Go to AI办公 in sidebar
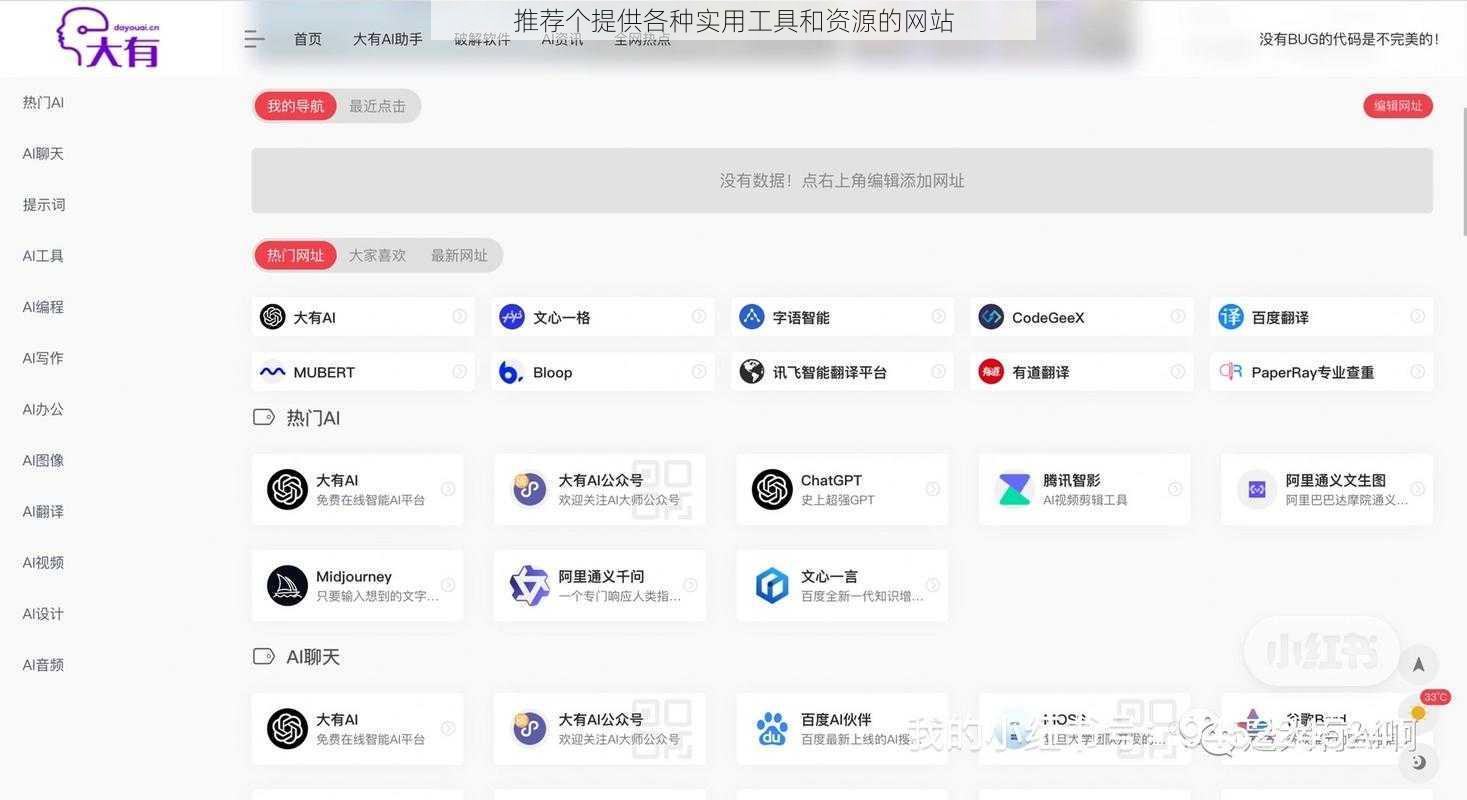The height and width of the screenshot is (800, 1467). (43, 408)
